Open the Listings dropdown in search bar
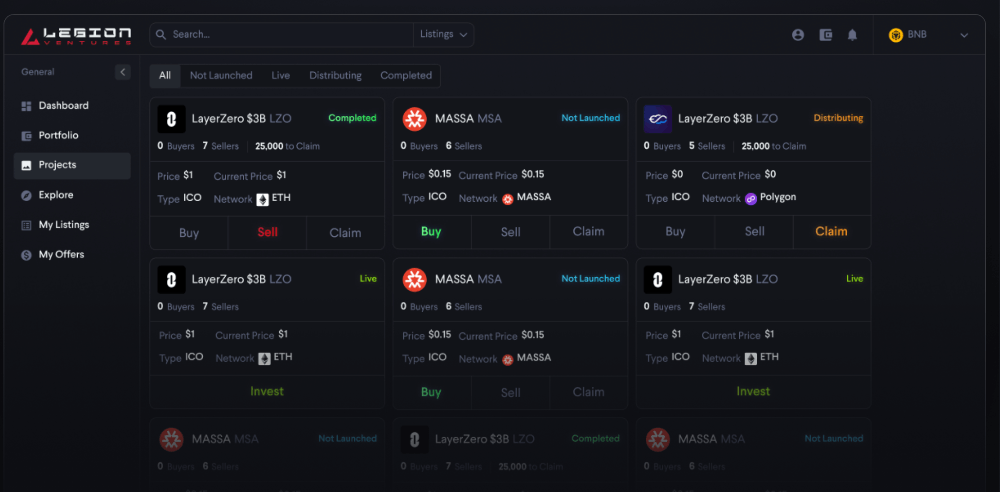 pos(444,34)
